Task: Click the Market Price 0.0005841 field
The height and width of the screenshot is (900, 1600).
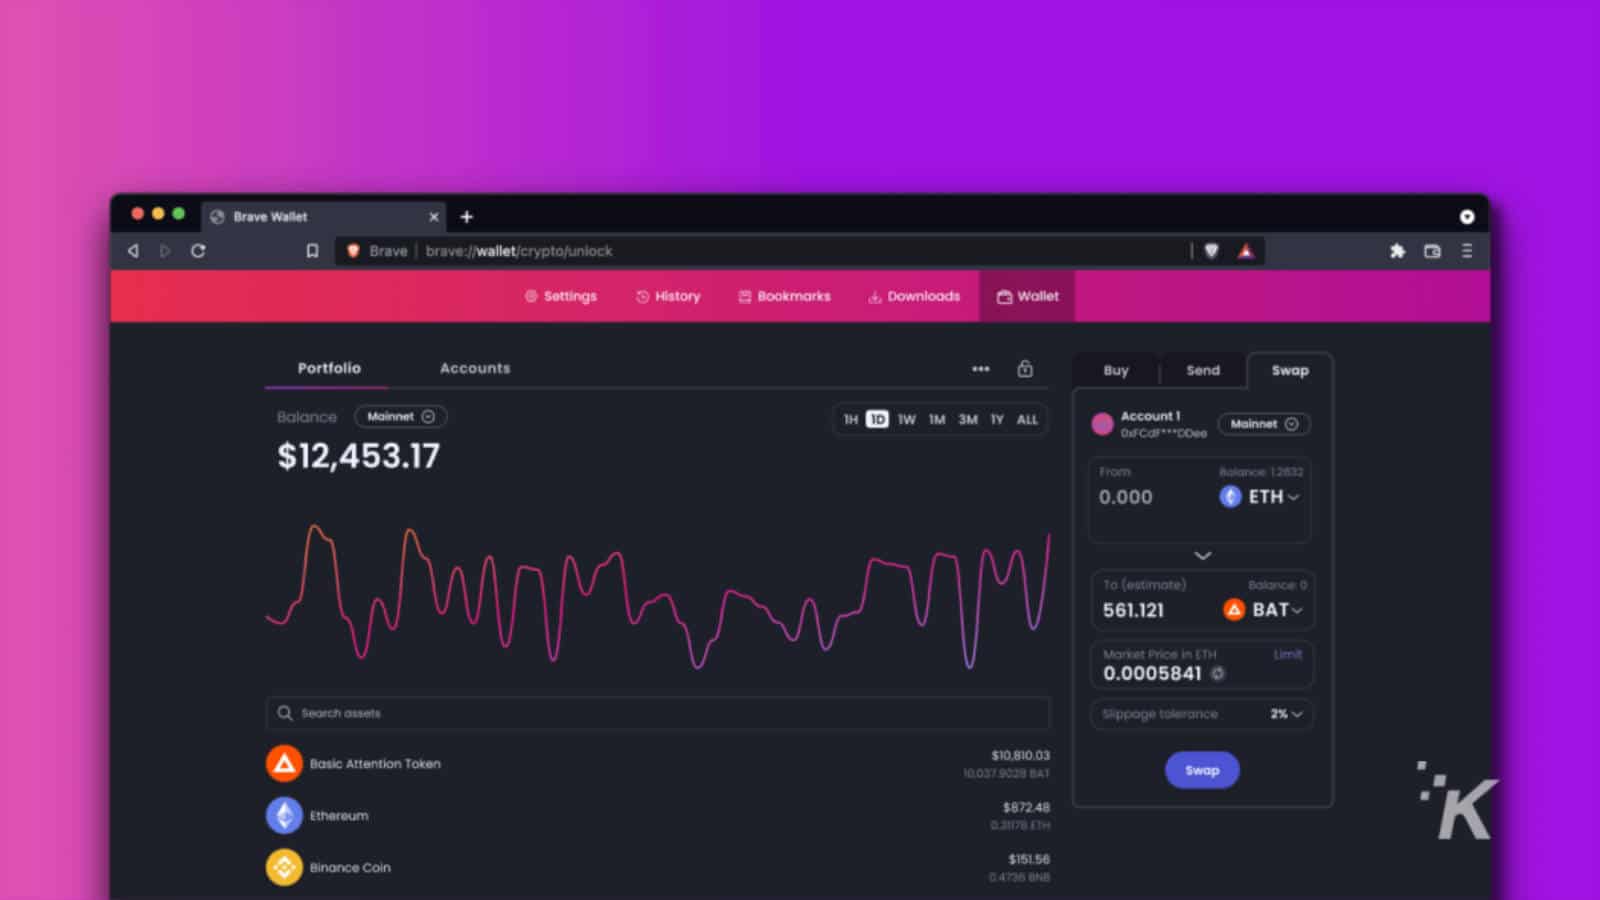Action: 1152,674
